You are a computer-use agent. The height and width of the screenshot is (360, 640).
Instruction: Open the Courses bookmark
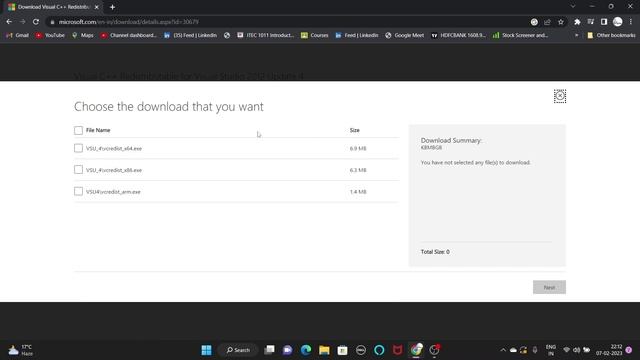tap(315, 36)
